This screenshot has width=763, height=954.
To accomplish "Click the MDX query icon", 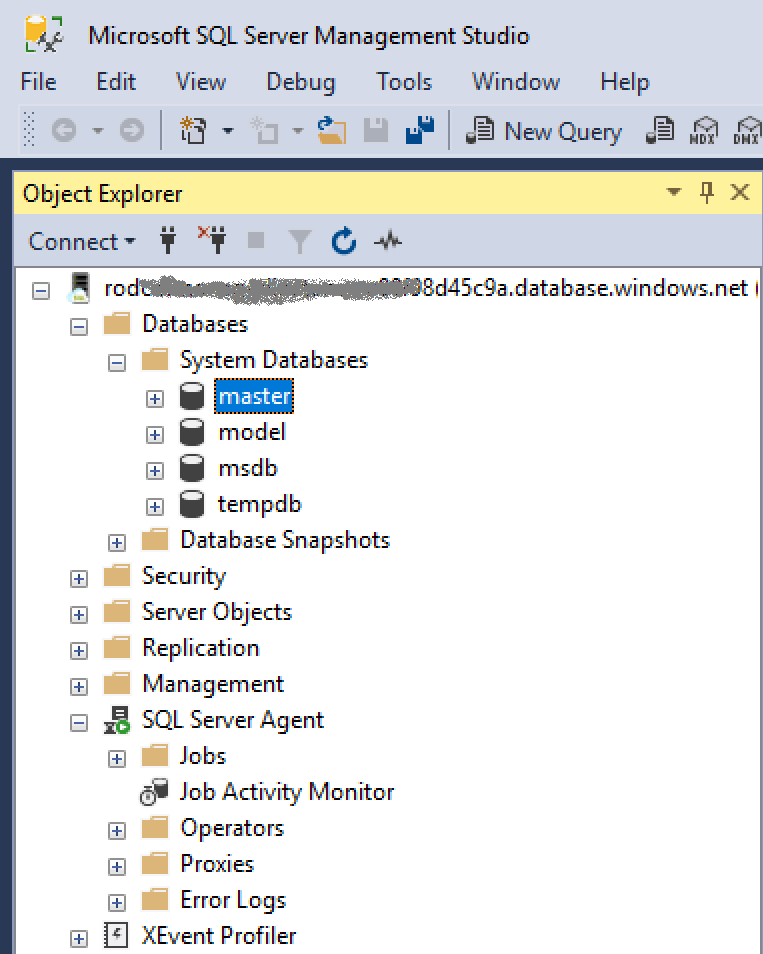I will click(x=706, y=131).
